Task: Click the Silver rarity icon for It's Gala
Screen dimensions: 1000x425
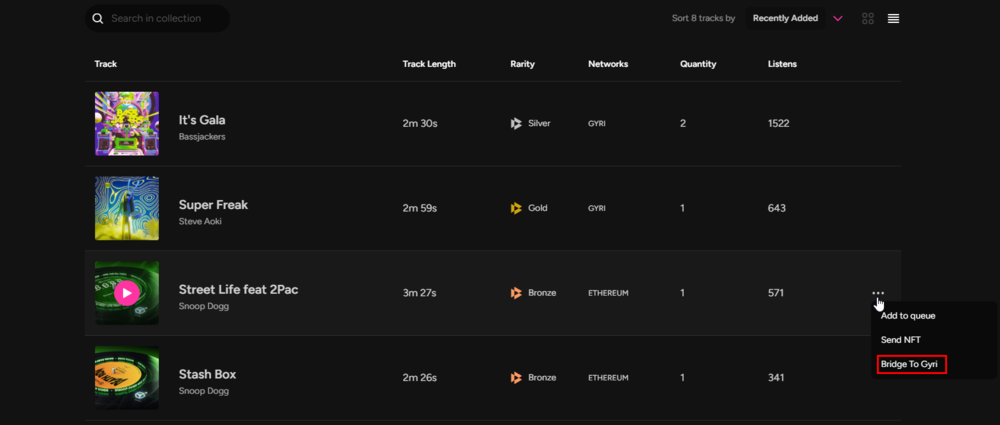Action: [x=516, y=123]
